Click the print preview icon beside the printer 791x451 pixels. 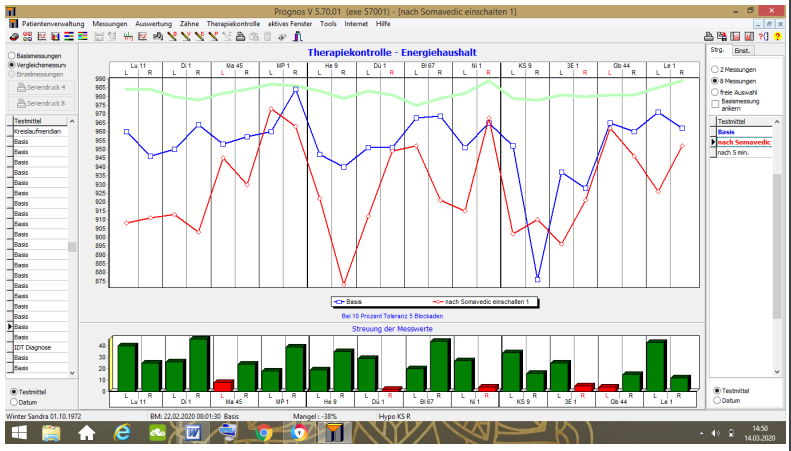(721, 36)
